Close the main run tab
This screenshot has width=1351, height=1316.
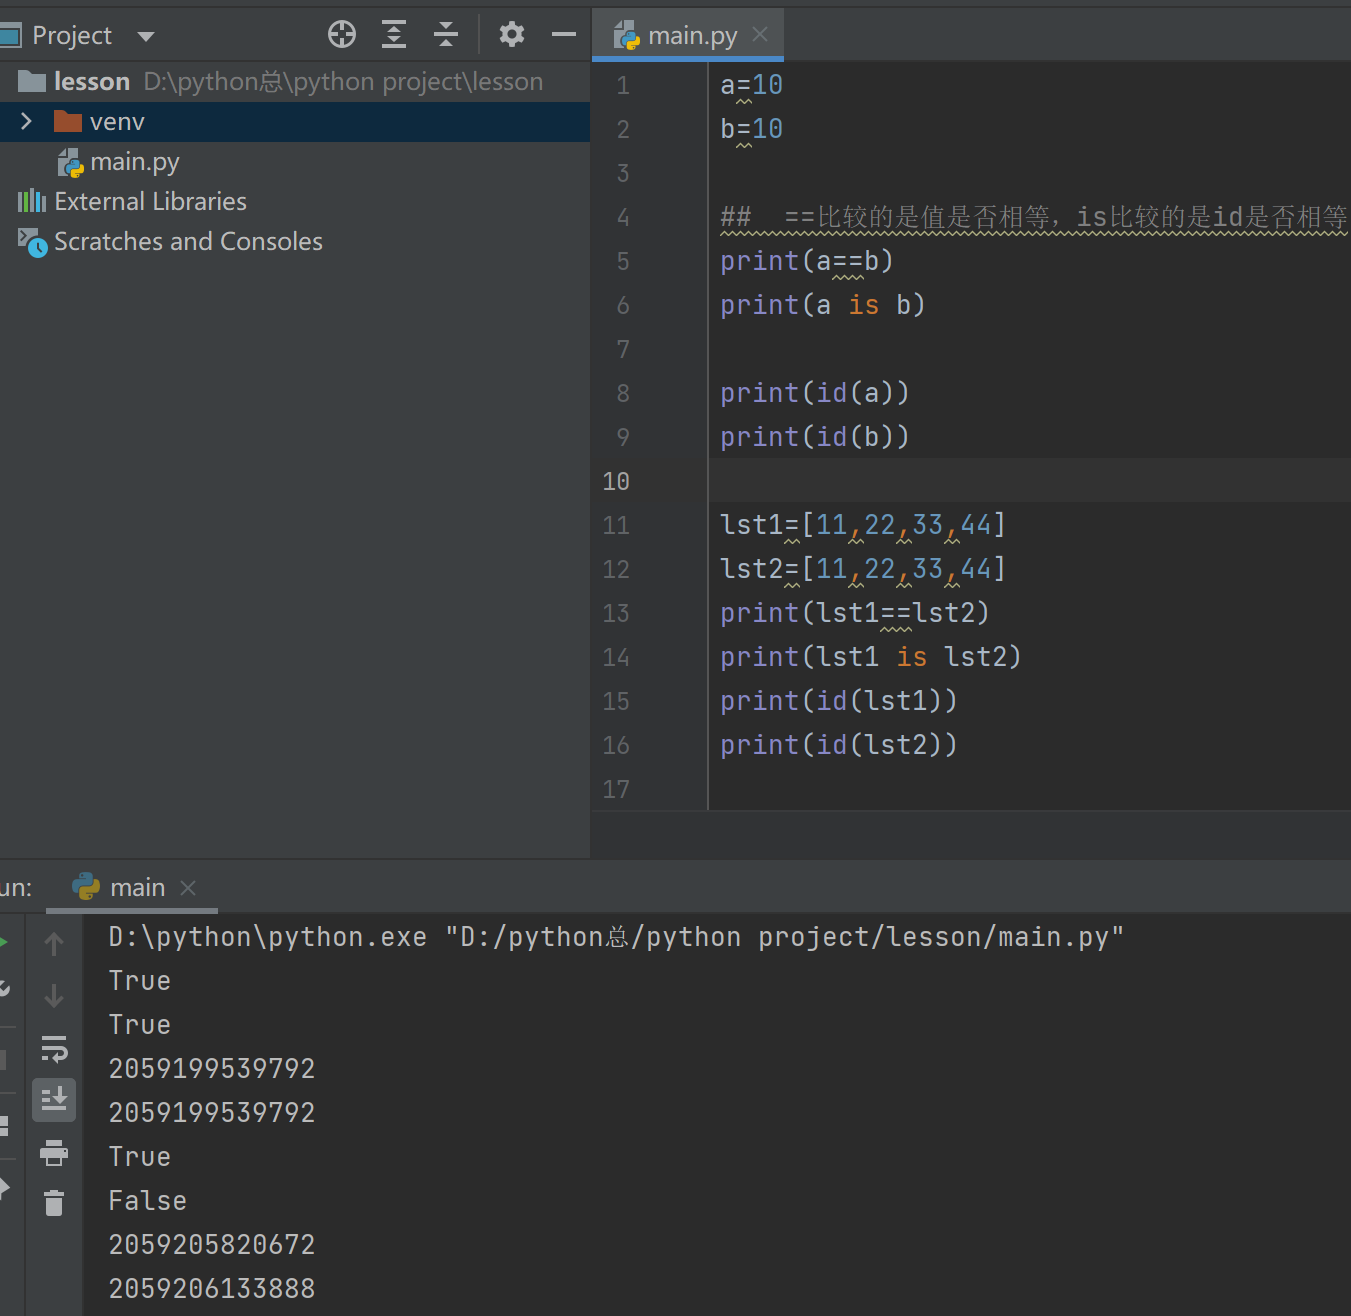pos(188,888)
